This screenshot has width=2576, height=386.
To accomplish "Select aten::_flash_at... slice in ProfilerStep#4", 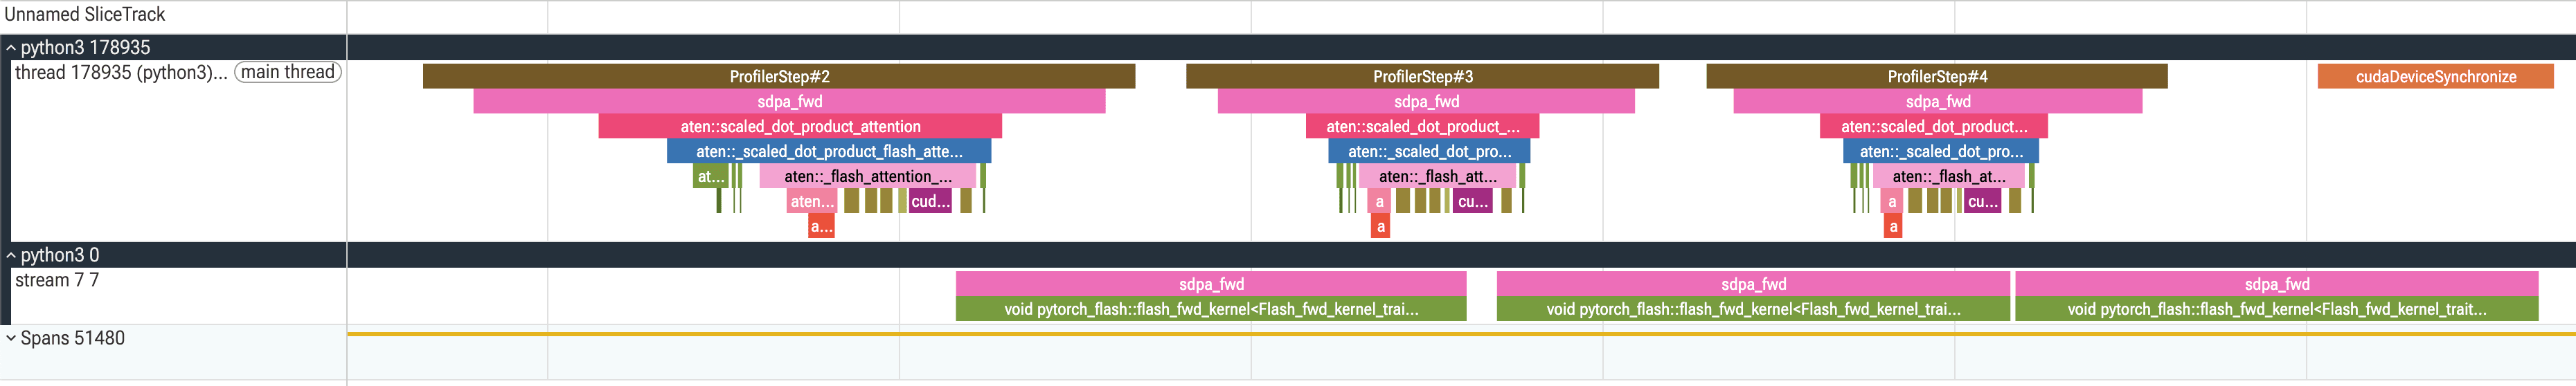I will point(1948,176).
